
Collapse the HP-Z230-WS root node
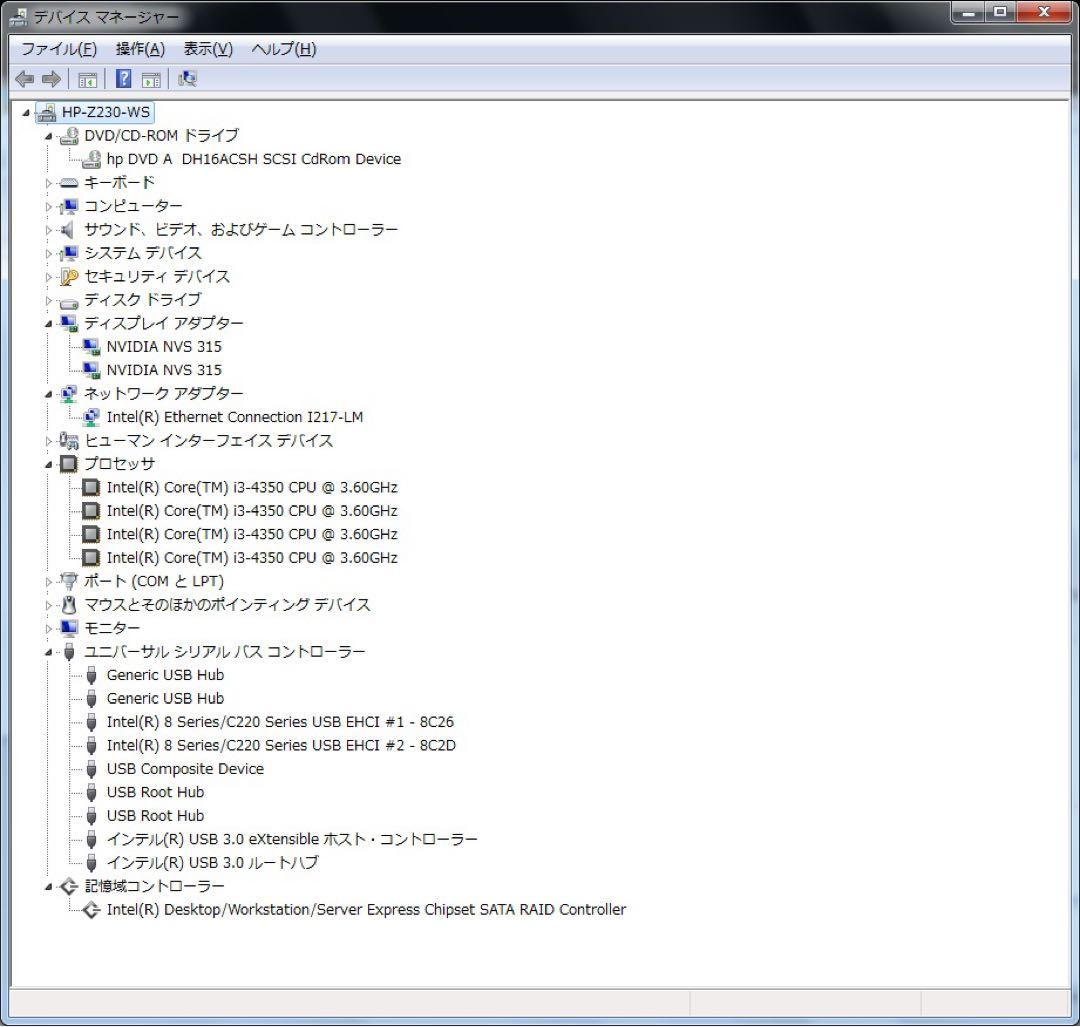pos(26,112)
